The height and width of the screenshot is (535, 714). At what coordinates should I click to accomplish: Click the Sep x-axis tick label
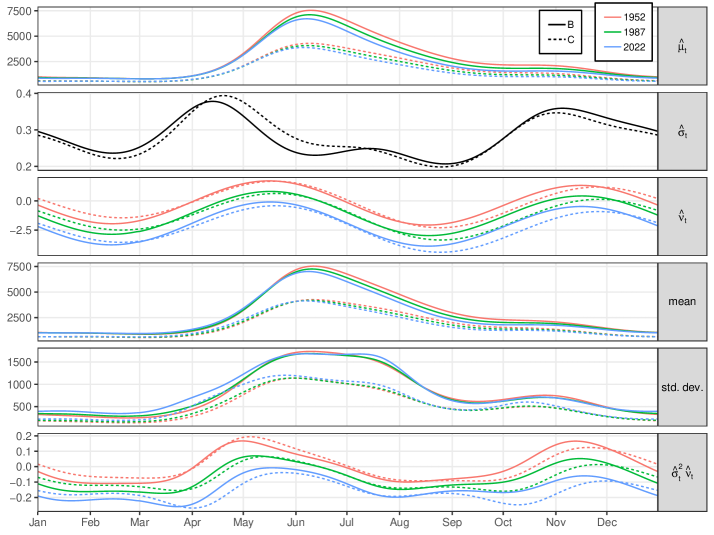pyautogui.click(x=451, y=522)
